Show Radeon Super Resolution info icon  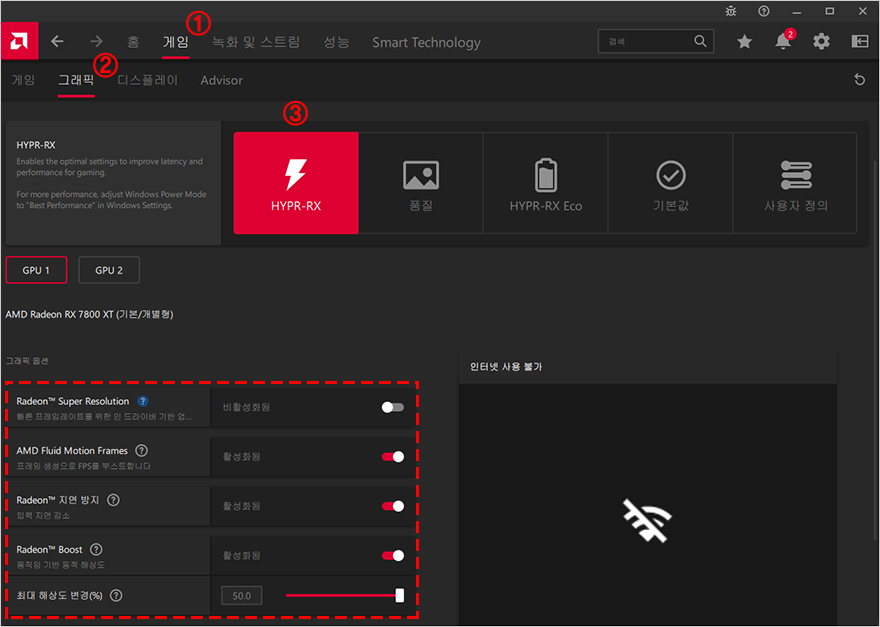(143, 401)
